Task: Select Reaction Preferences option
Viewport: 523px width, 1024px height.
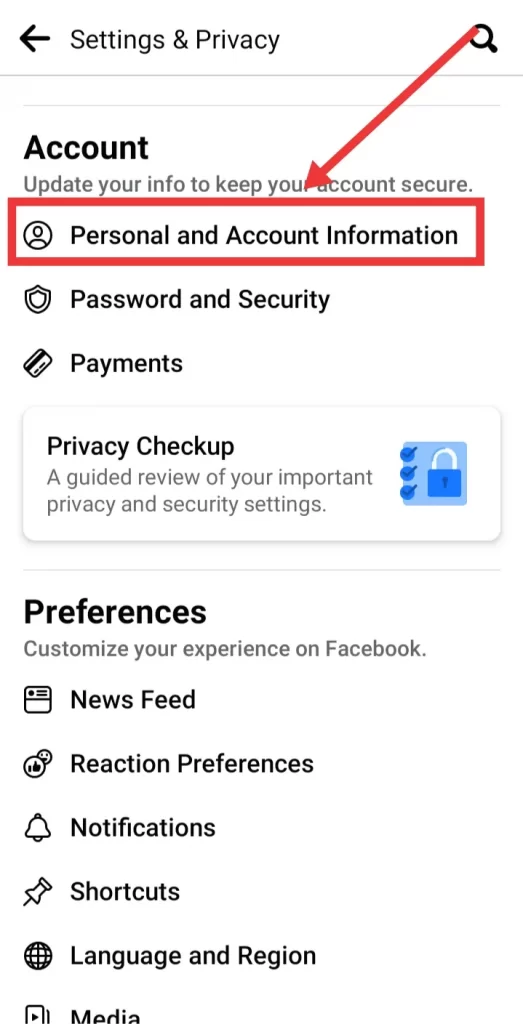Action: (x=192, y=763)
